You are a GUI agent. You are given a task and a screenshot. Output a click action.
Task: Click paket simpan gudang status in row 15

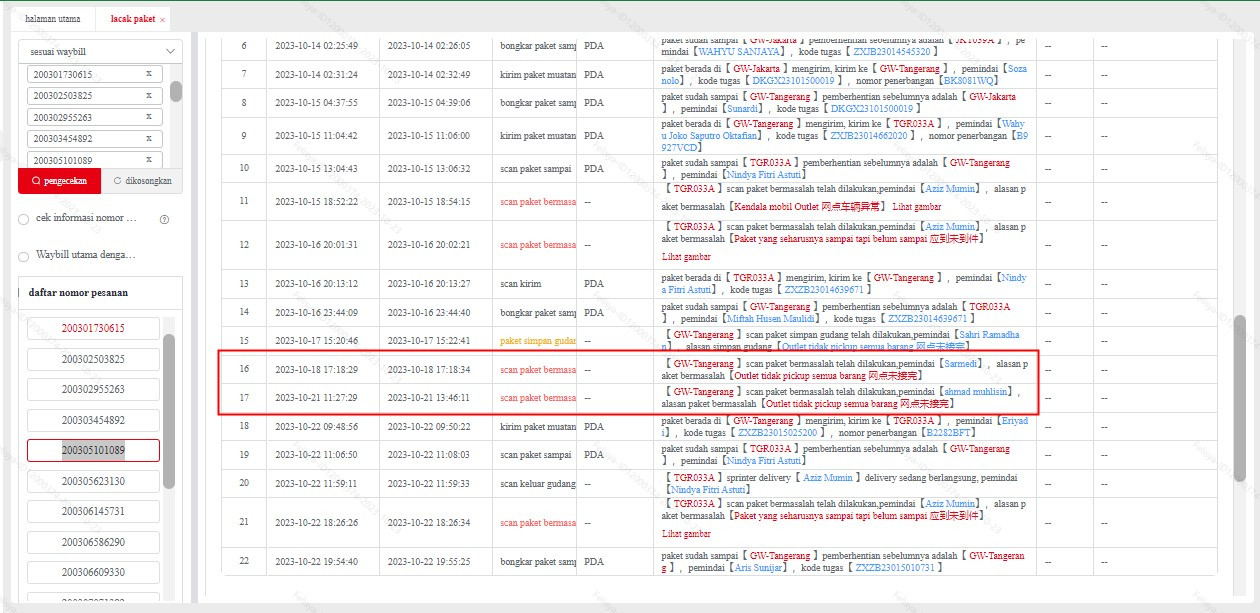(x=538, y=341)
